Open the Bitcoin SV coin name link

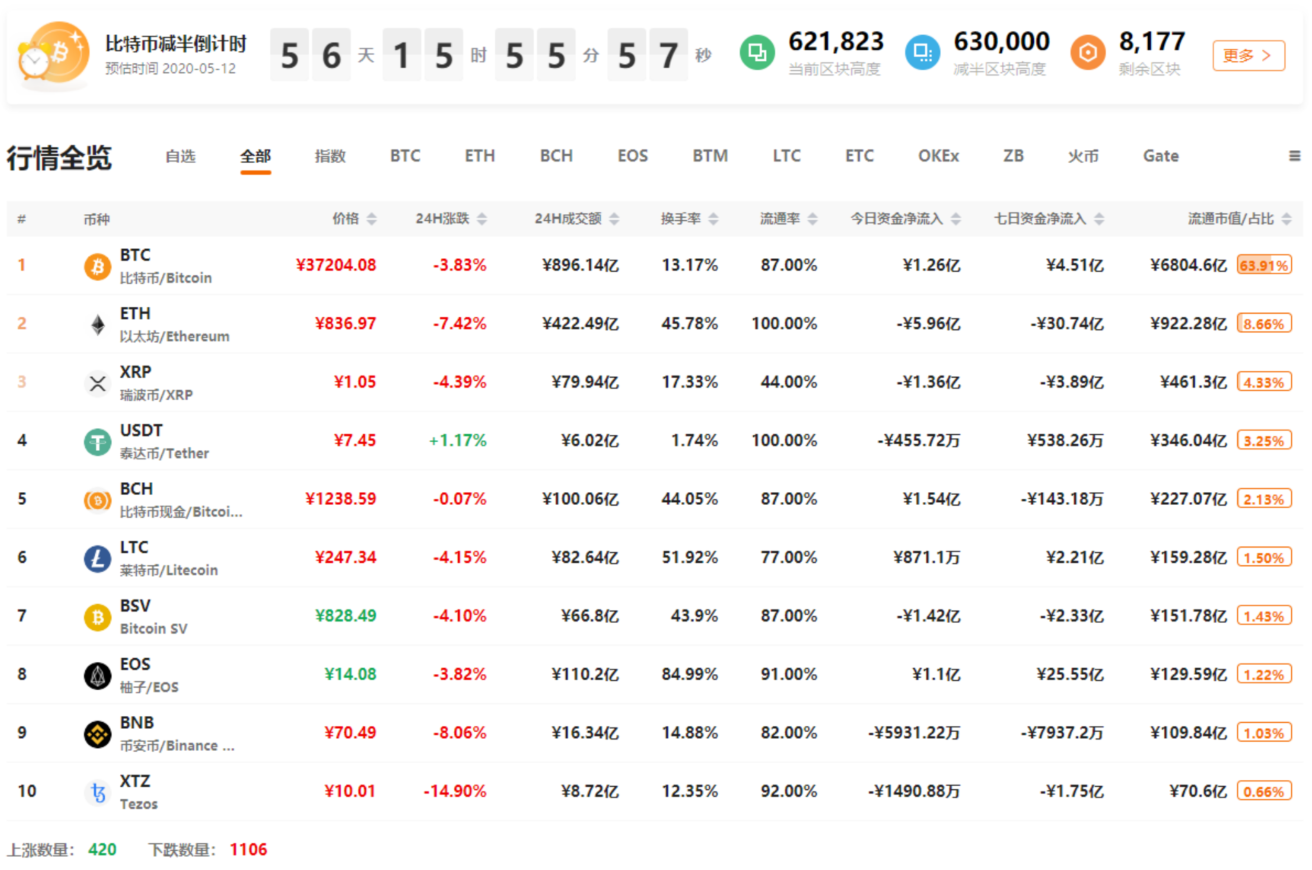[153, 629]
